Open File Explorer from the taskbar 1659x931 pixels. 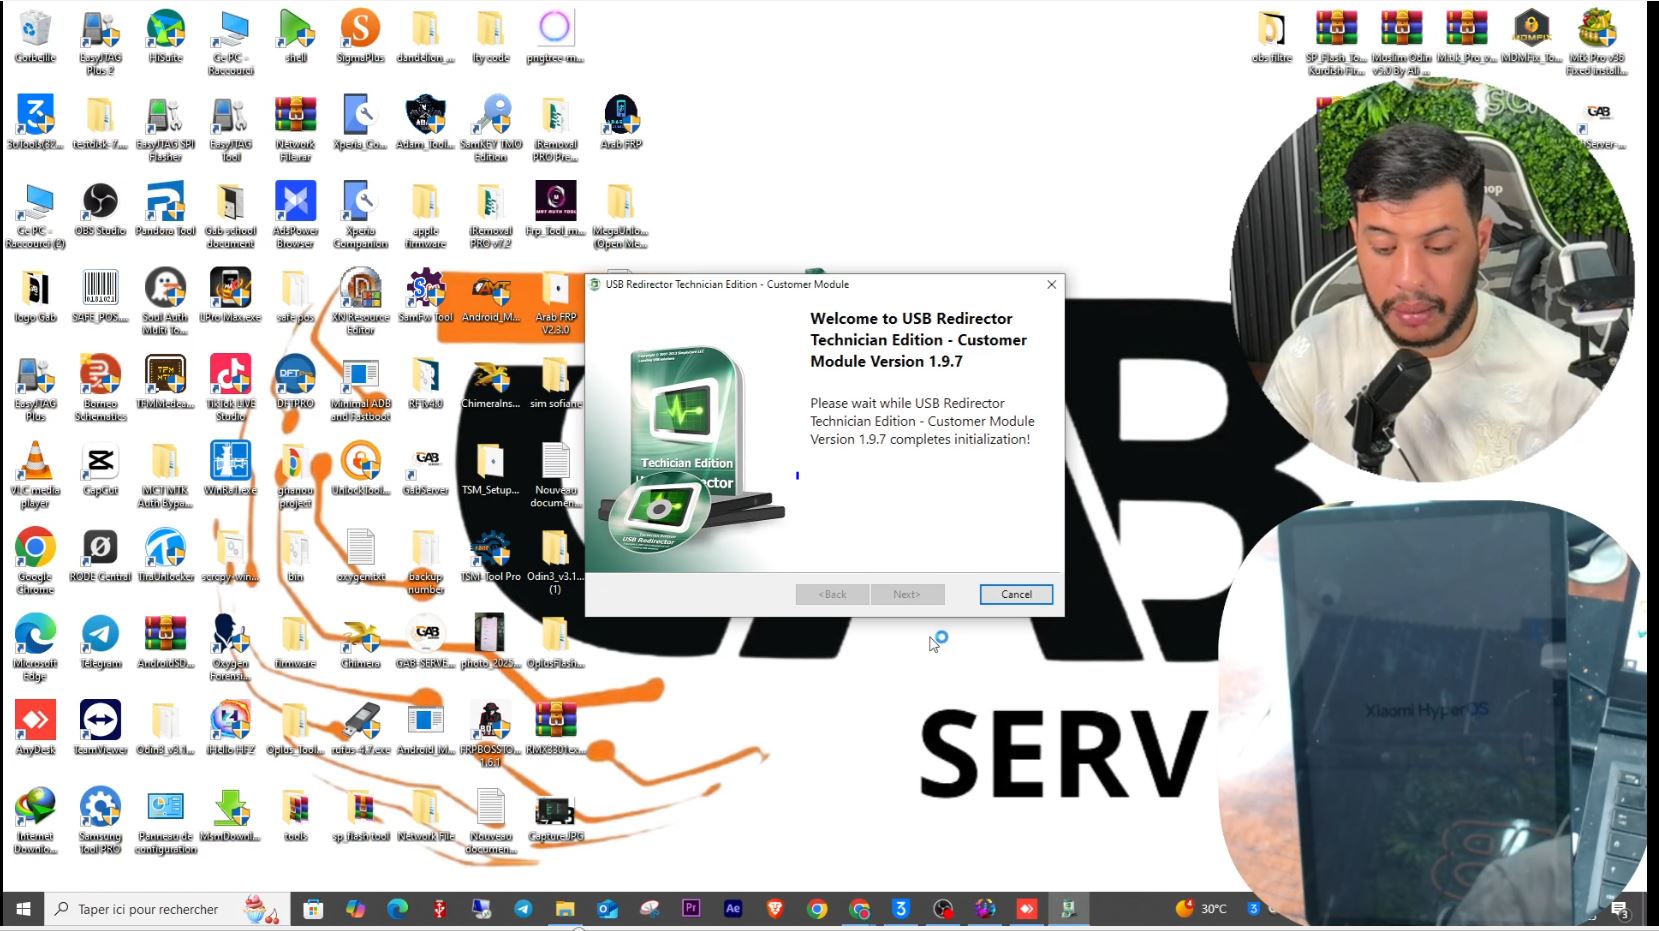565,909
